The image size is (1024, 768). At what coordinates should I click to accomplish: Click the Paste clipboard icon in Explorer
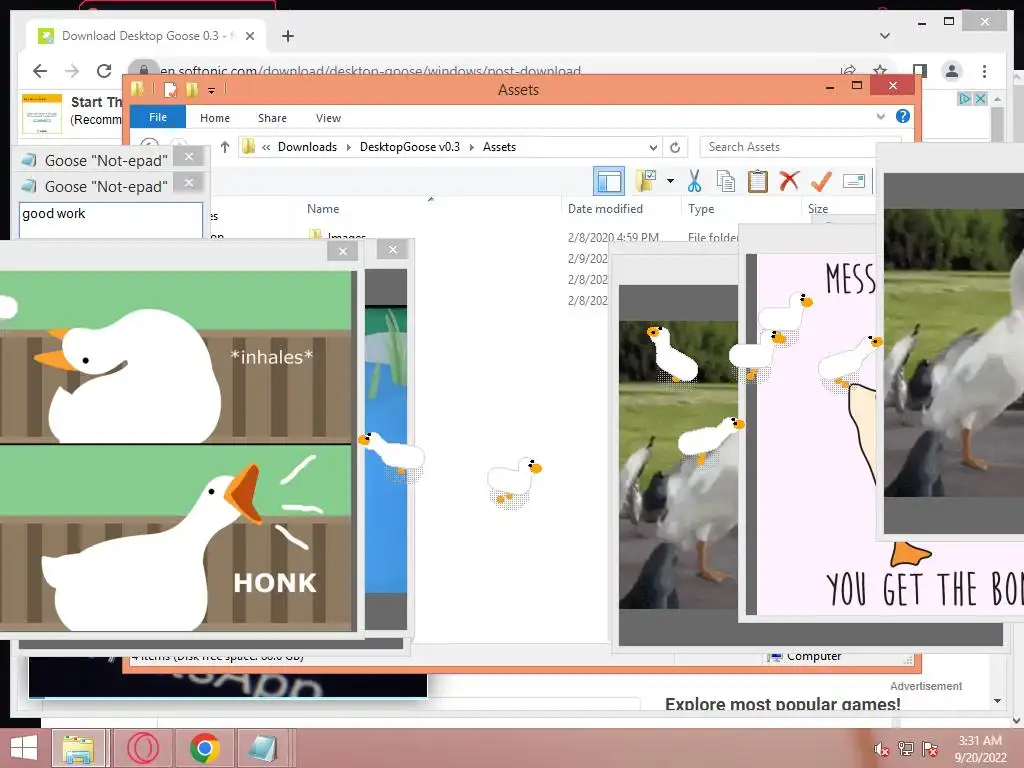pos(757,181)
